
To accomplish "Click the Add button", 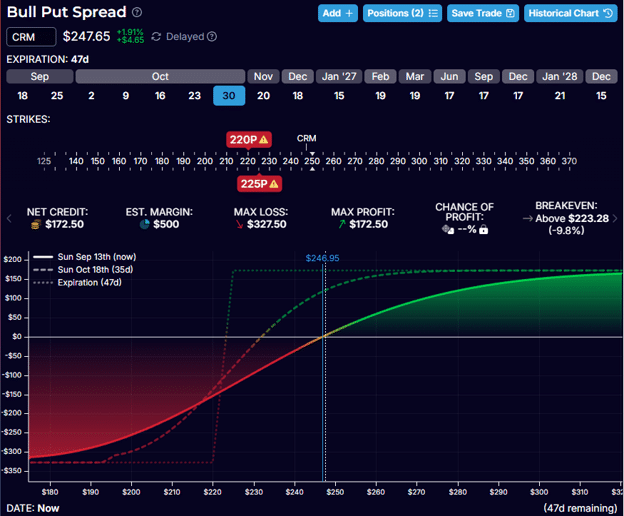I will tap(338, 13).
